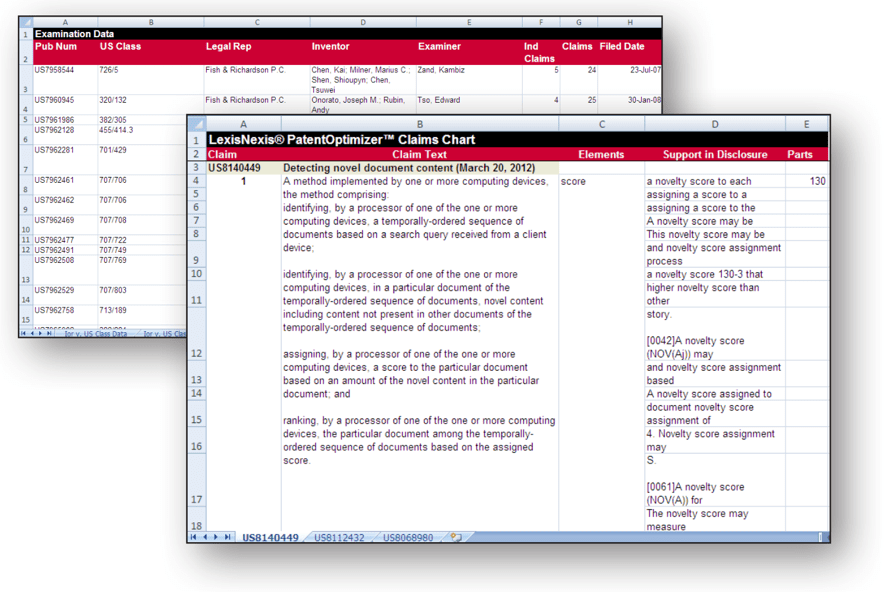Insert new worksheet icon after US8068980 tab
This screenshot has height=592, width=885.
(456, 537)
